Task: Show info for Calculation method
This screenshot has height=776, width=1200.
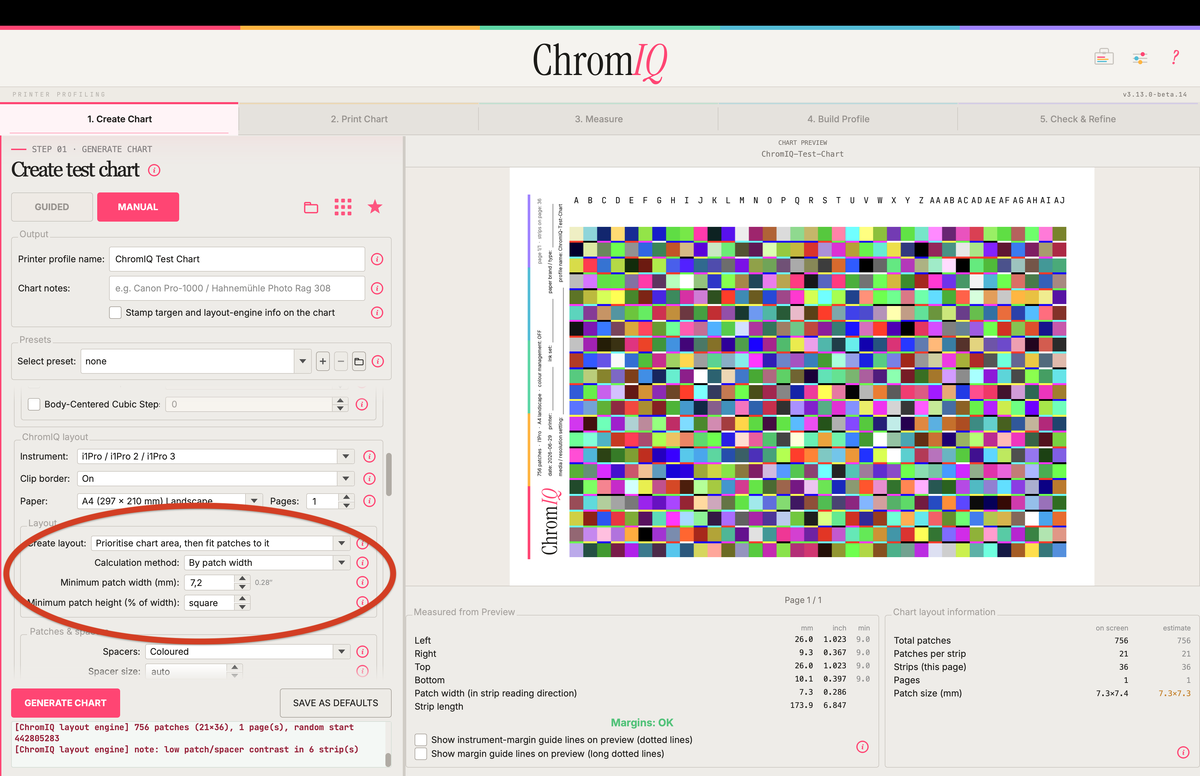Action: (362, 563)
